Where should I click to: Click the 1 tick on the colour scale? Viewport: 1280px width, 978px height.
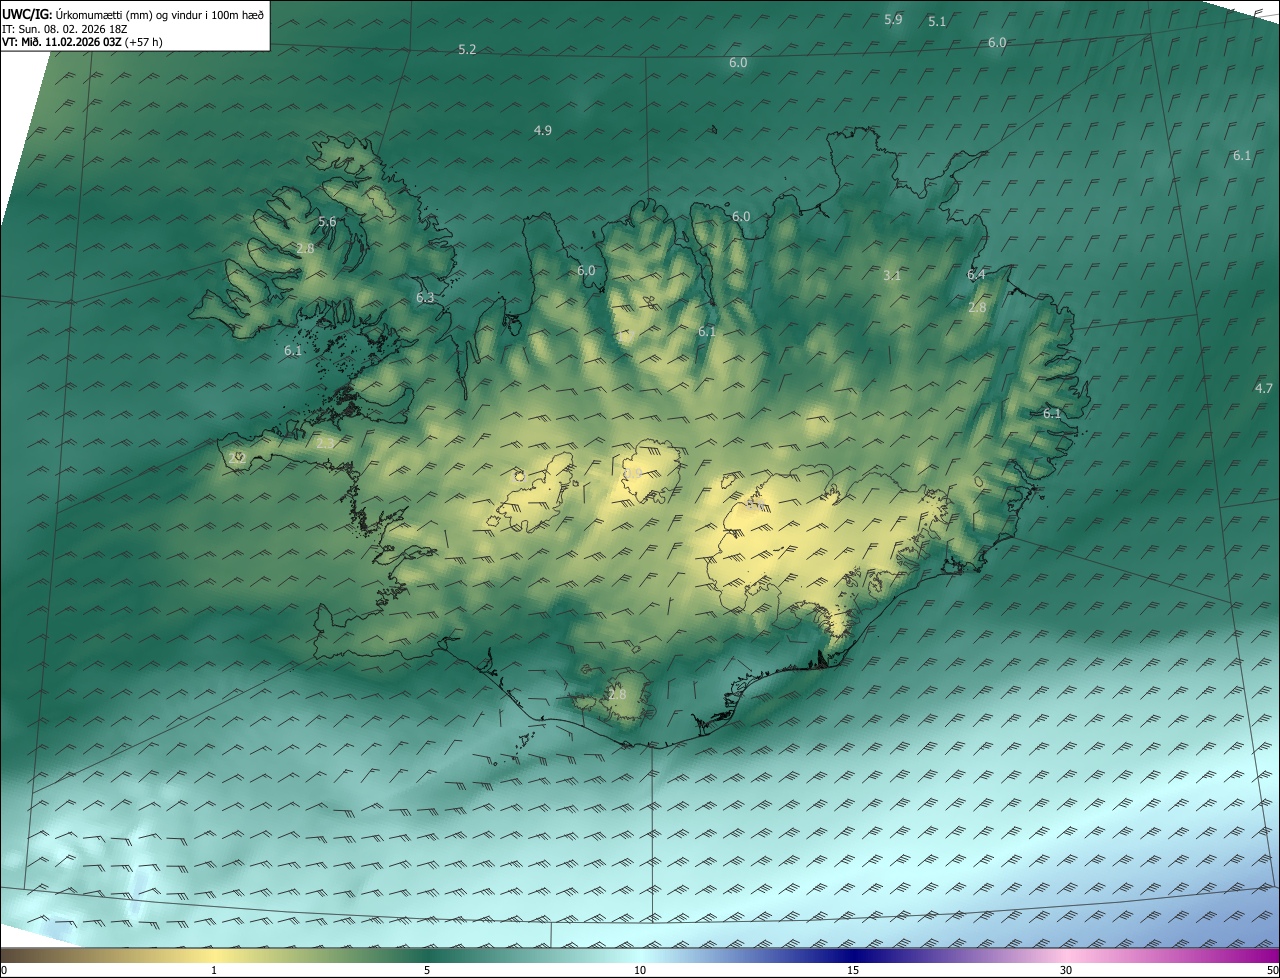pos(214,970)
